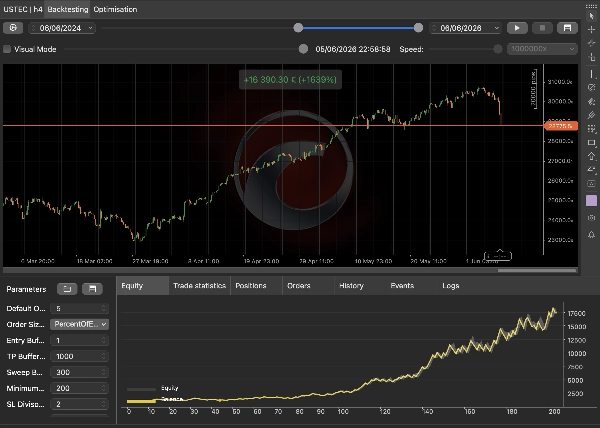
Task: Open the Speed 1000000x dropdown
Action: pyautogui.click(x=542, y=49)
